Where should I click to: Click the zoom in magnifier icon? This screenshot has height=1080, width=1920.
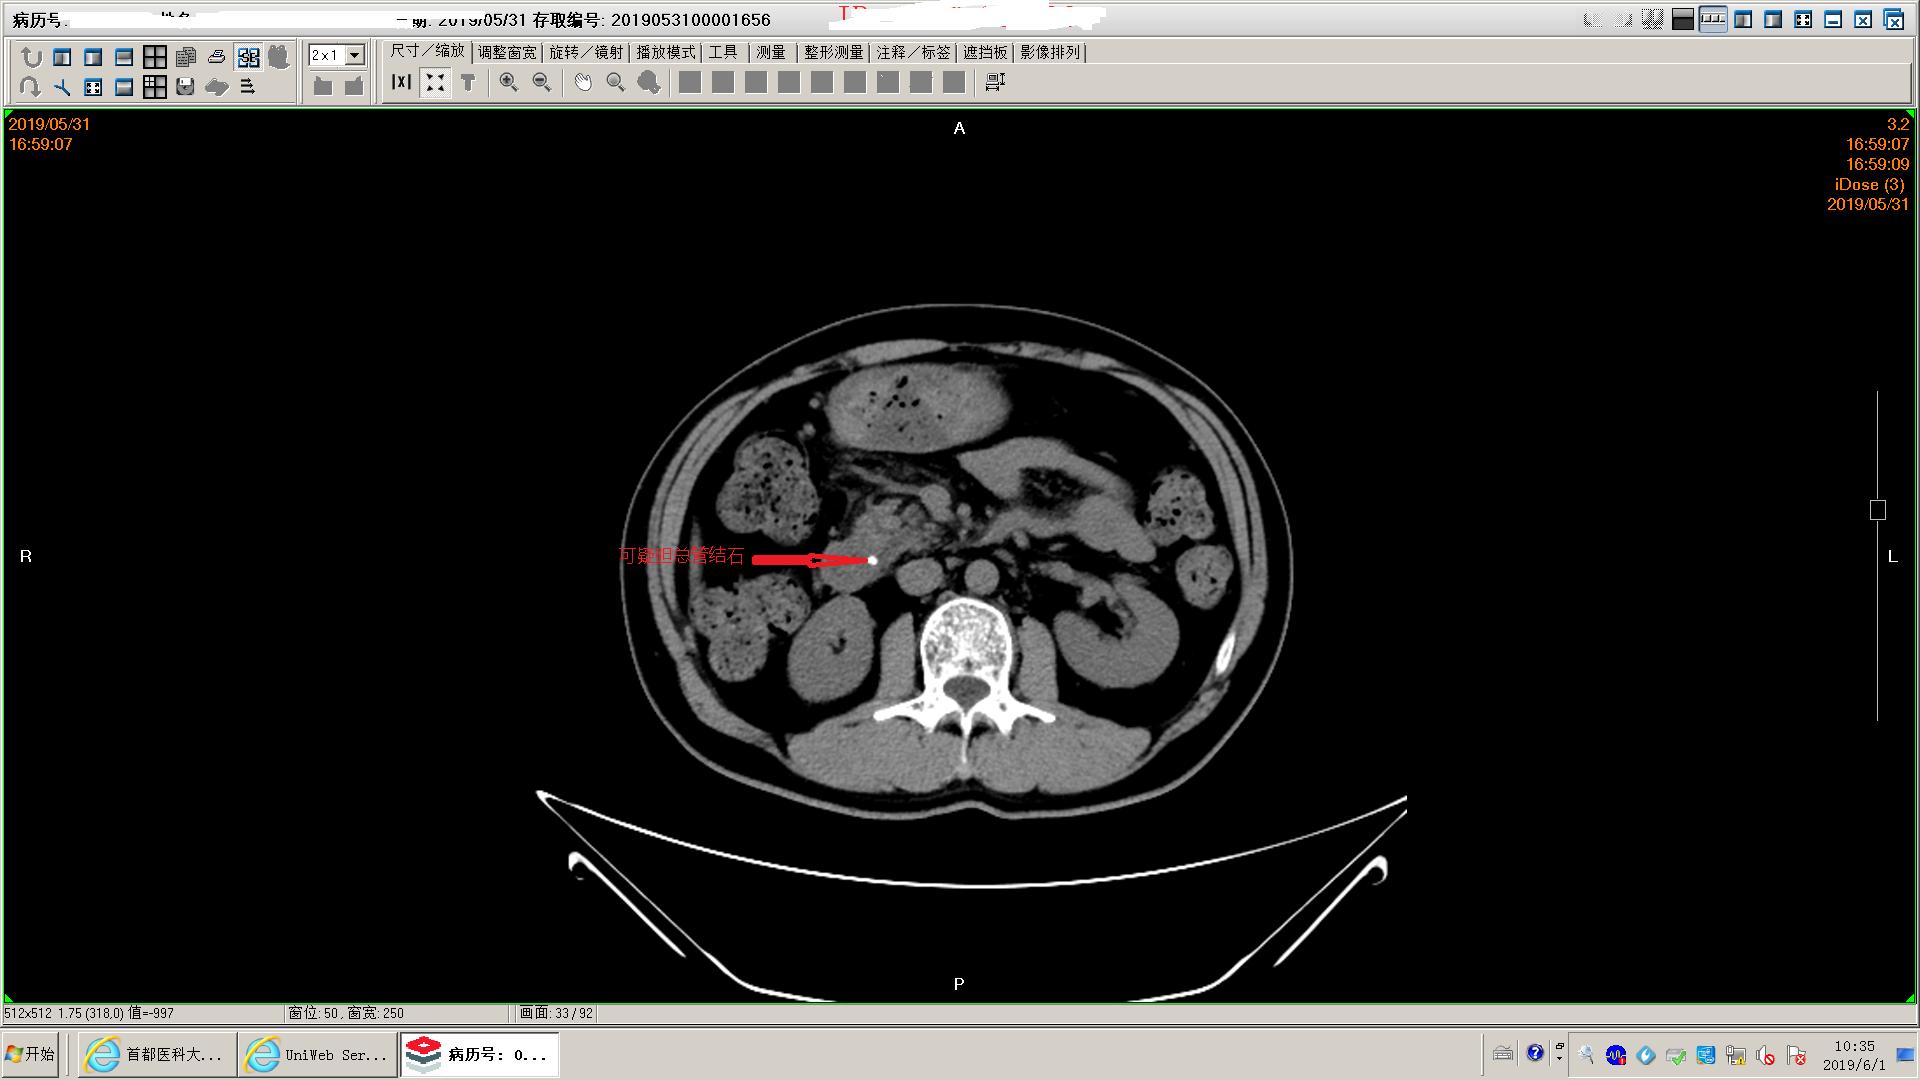pyautogui.click(x=508, y=83)
